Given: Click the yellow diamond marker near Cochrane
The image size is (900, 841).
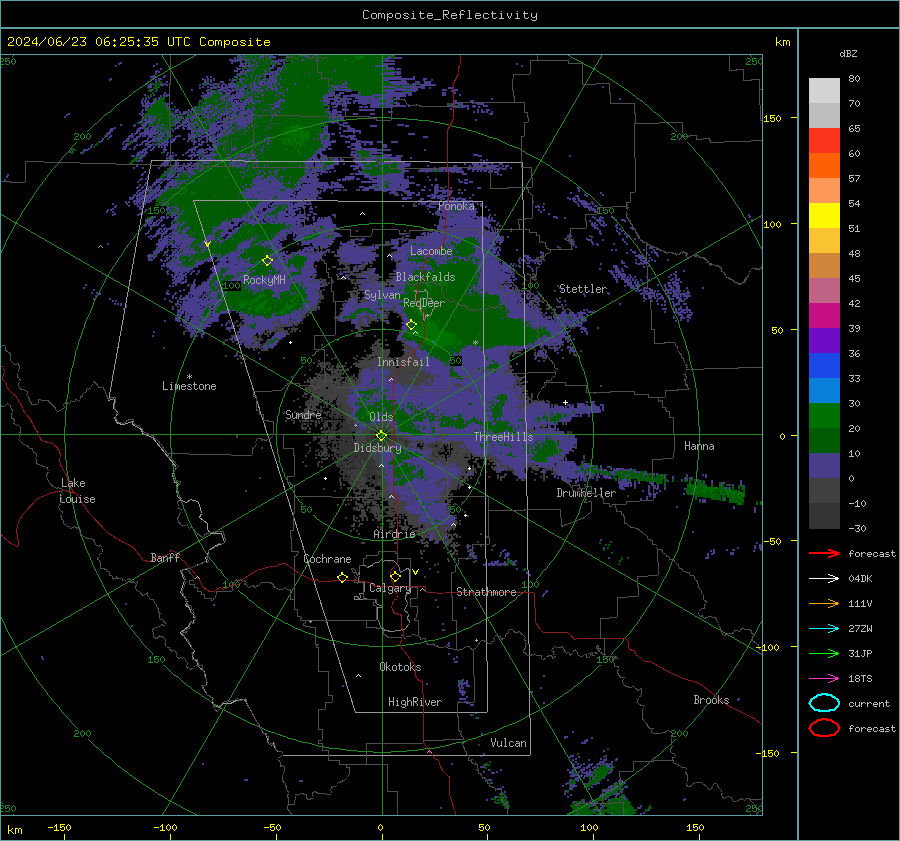Looking at the screenshot, I should (x=343, y=577).
